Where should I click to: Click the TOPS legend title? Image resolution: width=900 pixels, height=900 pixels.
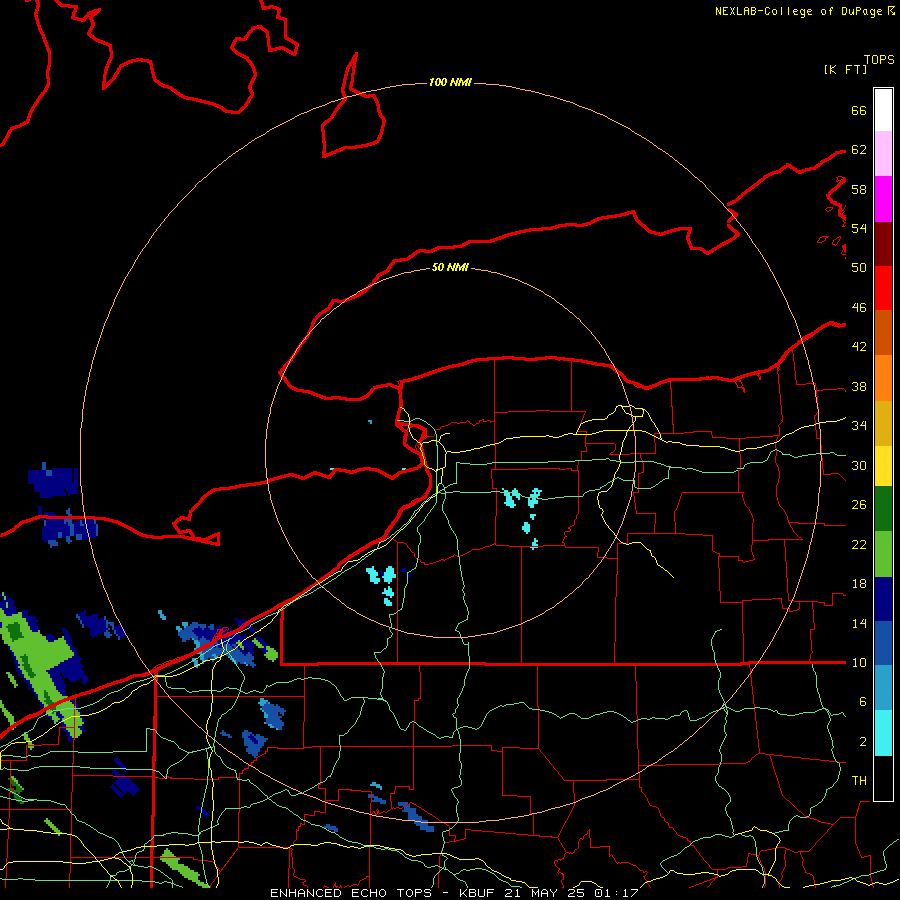tap(879, 60)
